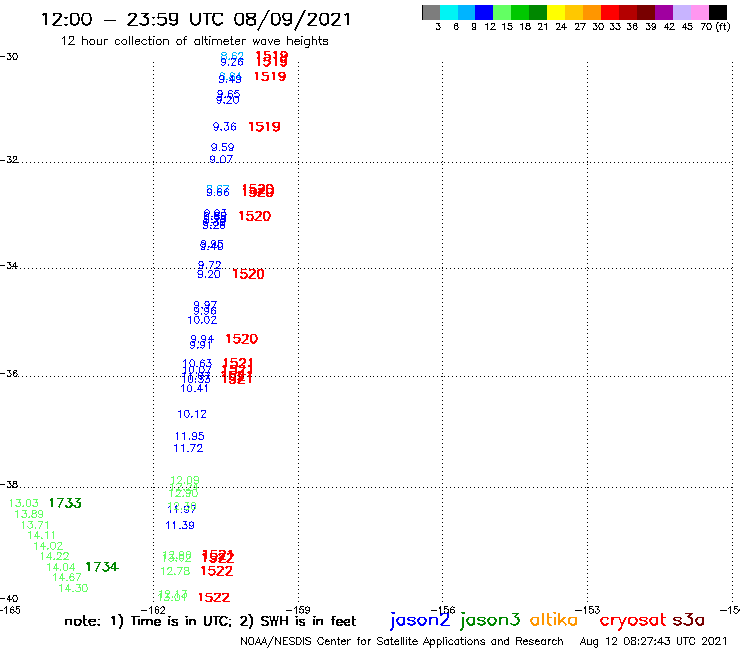
Task: Select the jason3 satellite label
Action: [490, 620]
